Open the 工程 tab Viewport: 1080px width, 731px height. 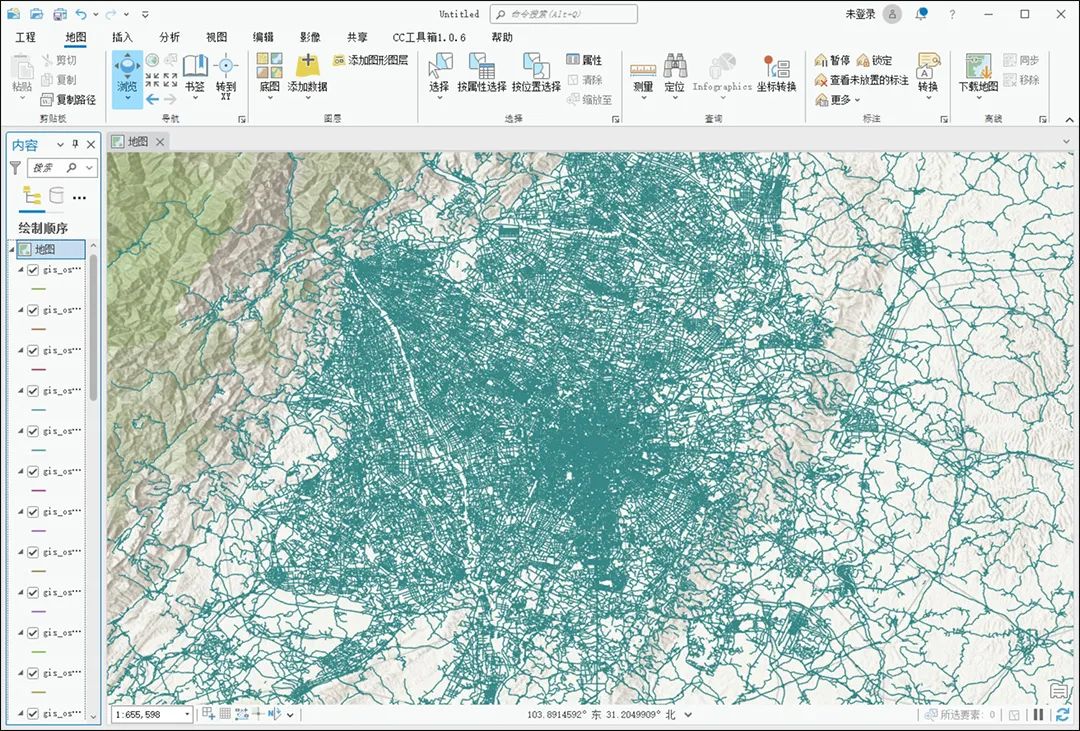coord(25,37)
